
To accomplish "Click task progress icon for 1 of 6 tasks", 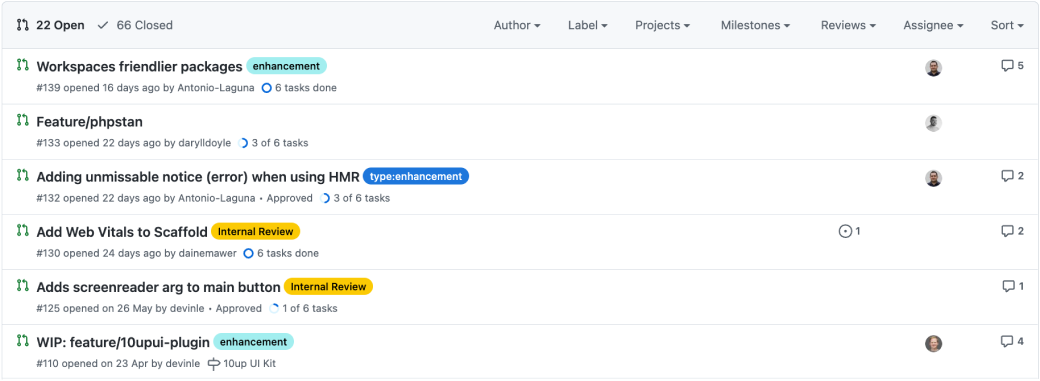I will [275, 308].
